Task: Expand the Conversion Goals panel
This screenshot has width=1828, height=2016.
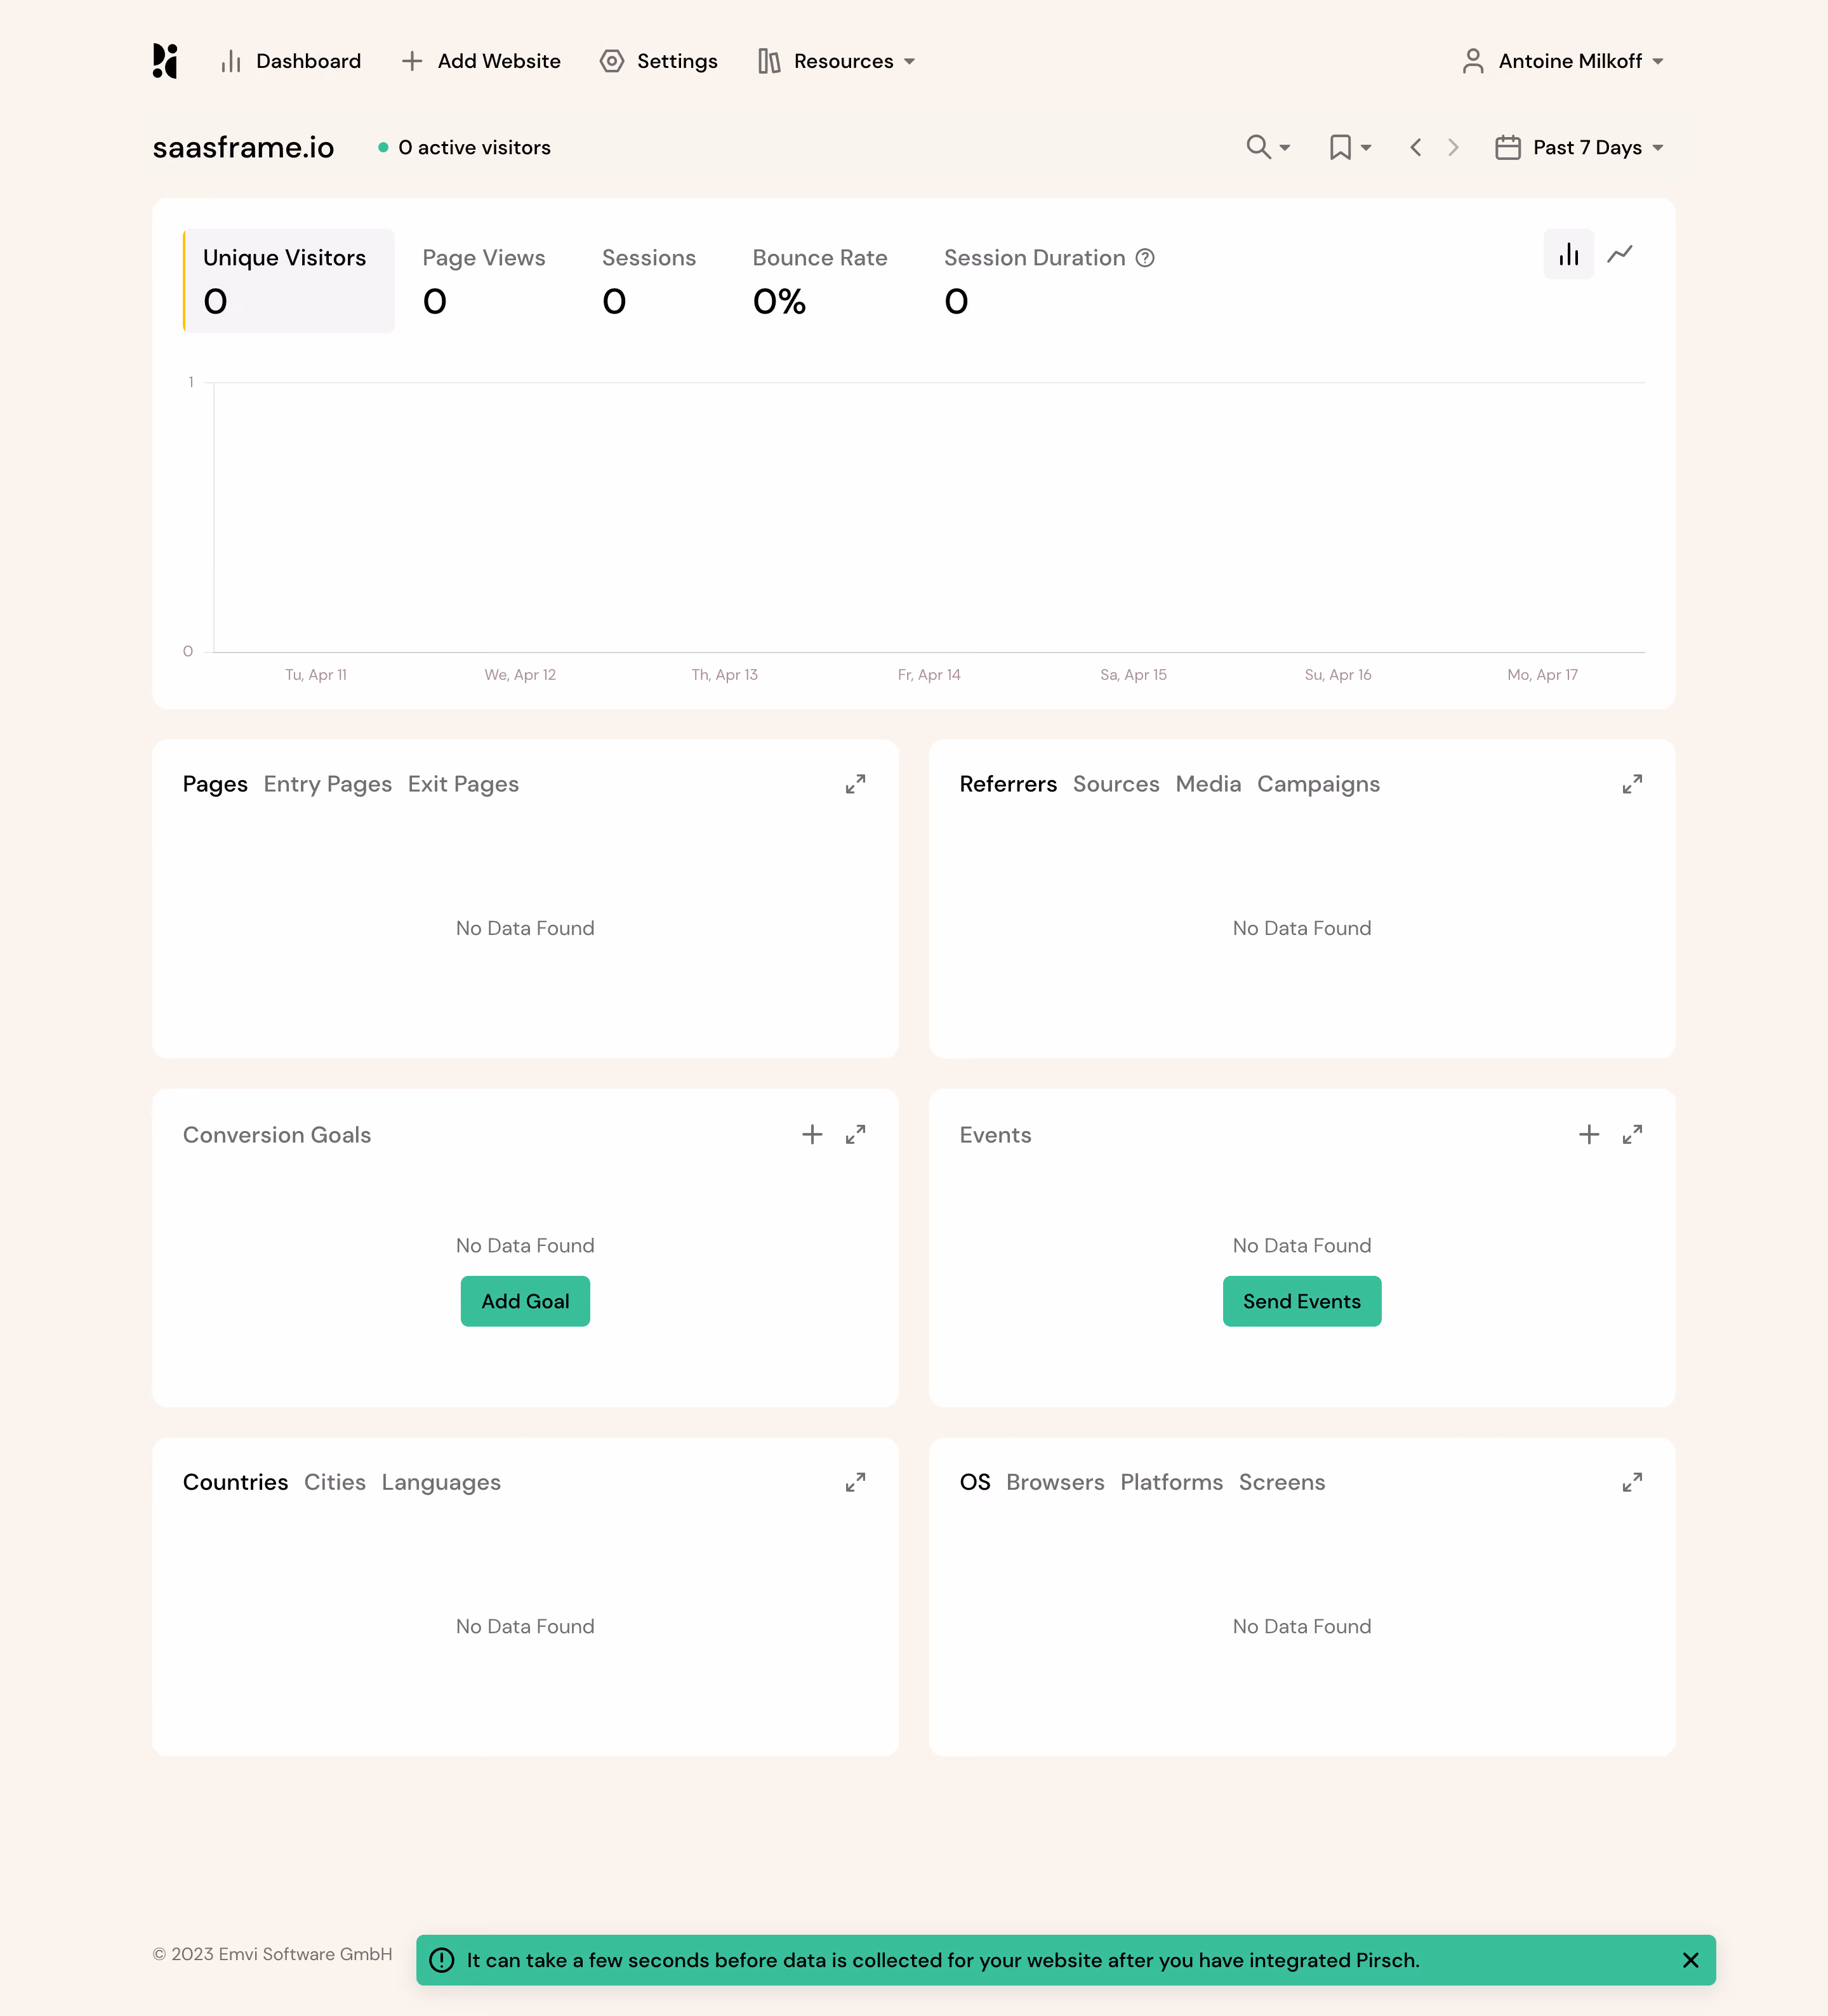Action: 855,1134
